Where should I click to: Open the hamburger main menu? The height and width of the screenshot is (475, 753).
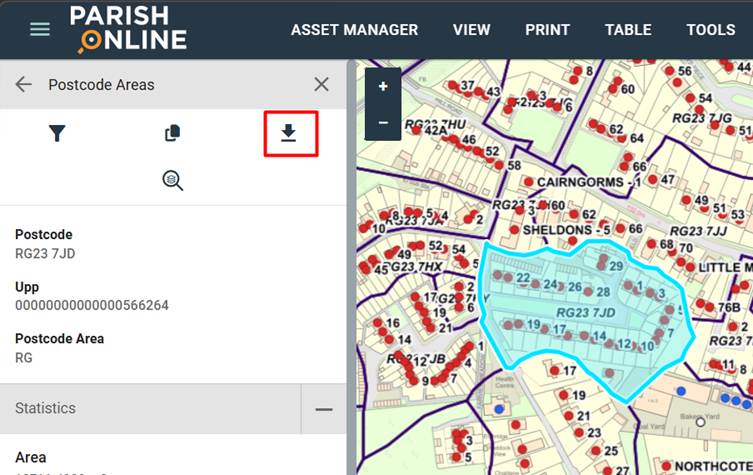(x=39, y=29)
